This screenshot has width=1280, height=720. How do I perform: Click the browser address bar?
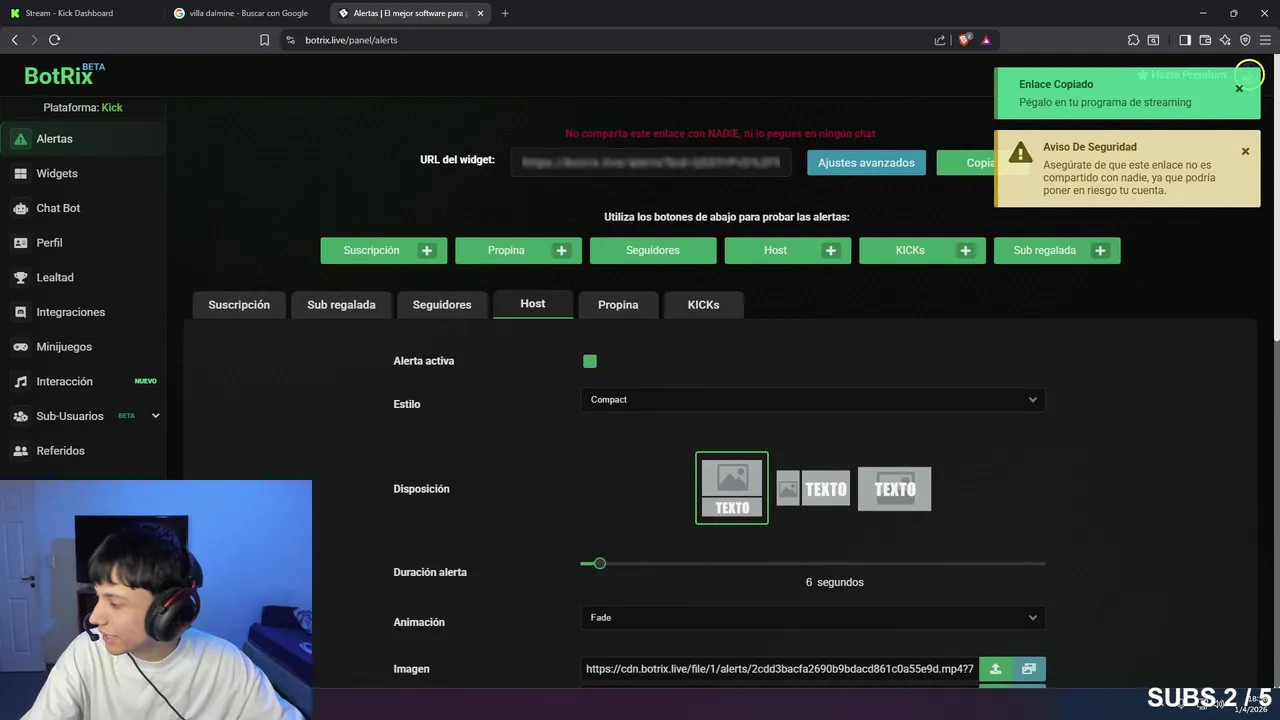610,40
